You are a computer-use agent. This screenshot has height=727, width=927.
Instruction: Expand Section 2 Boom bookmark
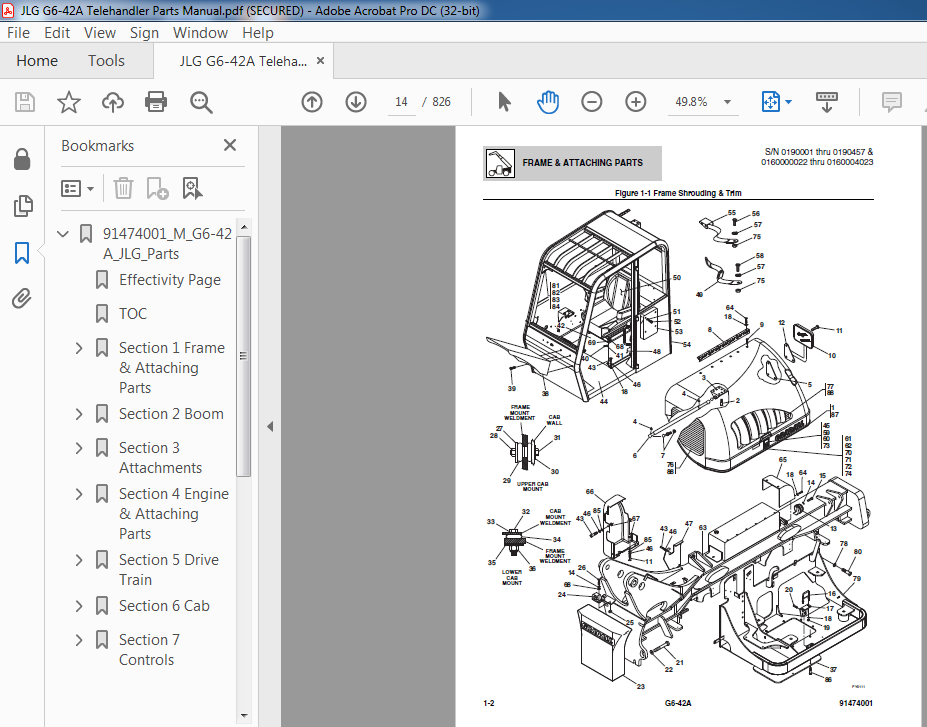79,414
